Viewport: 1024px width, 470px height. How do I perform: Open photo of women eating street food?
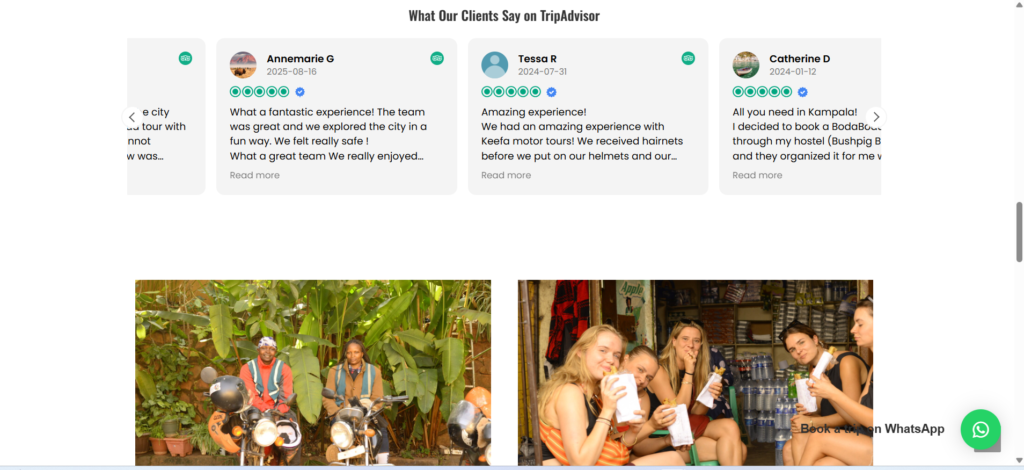tap(696, 373)
